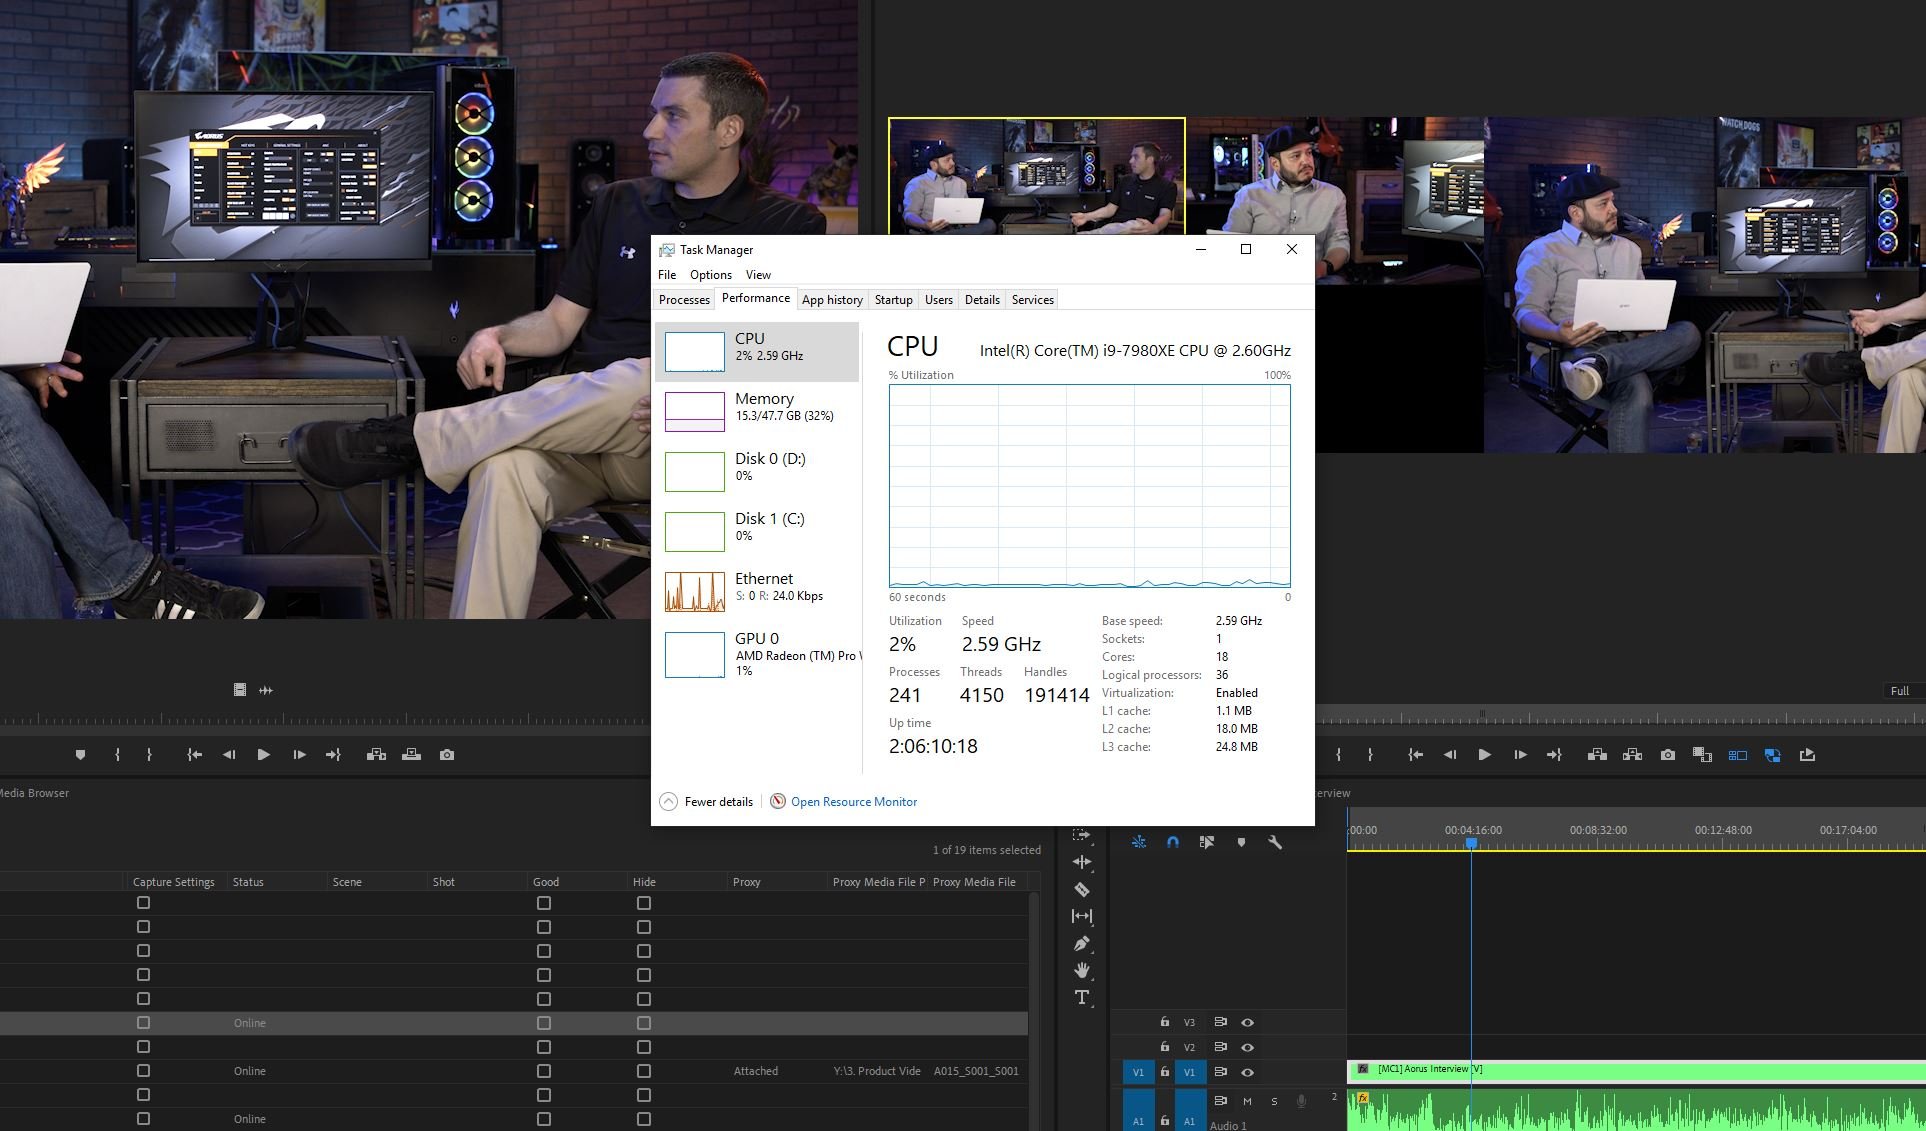Export frame from Source monitor
Image resolution: width=1926 pixels, height=1131 pixels.
(x=447, y=755)
